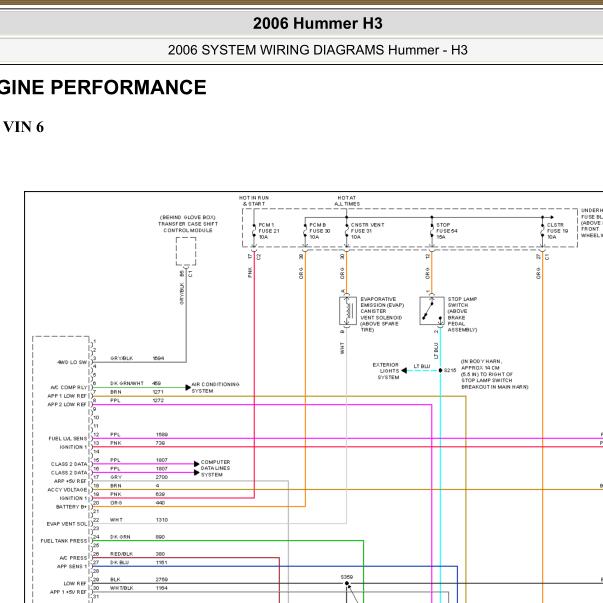This screenshot has height=603, width=603.
Task: Click circuit number 2700 on gray wire
Action: (162, 477)
